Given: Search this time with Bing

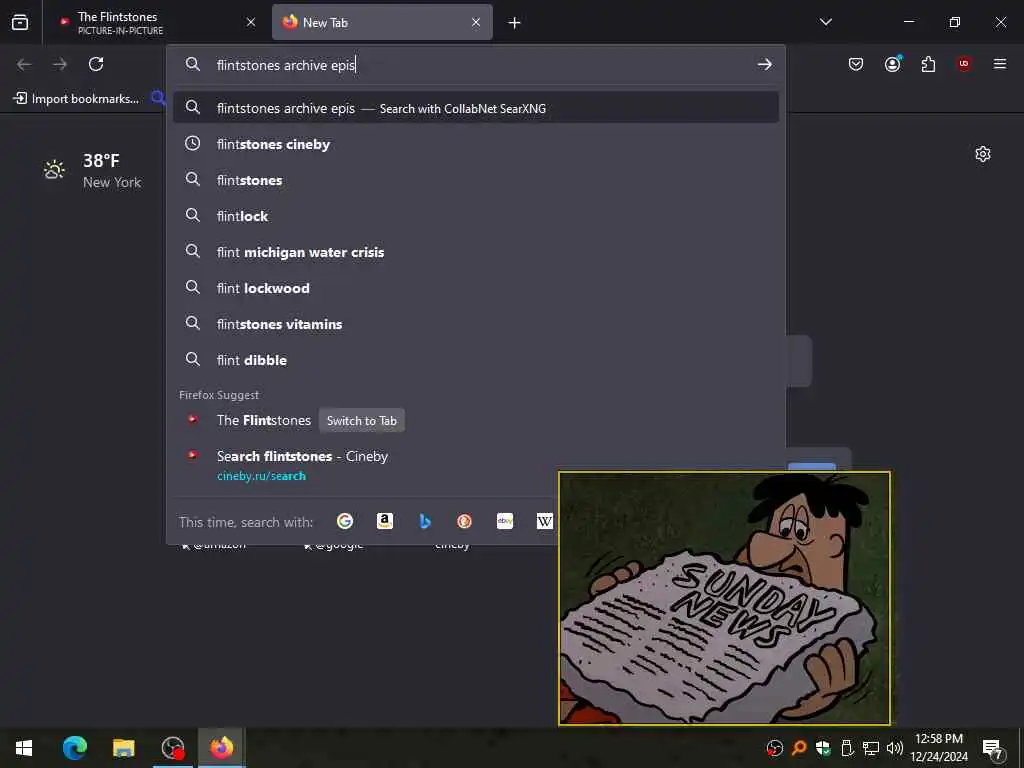Looking at the screenshot, I should coord(424,521).
